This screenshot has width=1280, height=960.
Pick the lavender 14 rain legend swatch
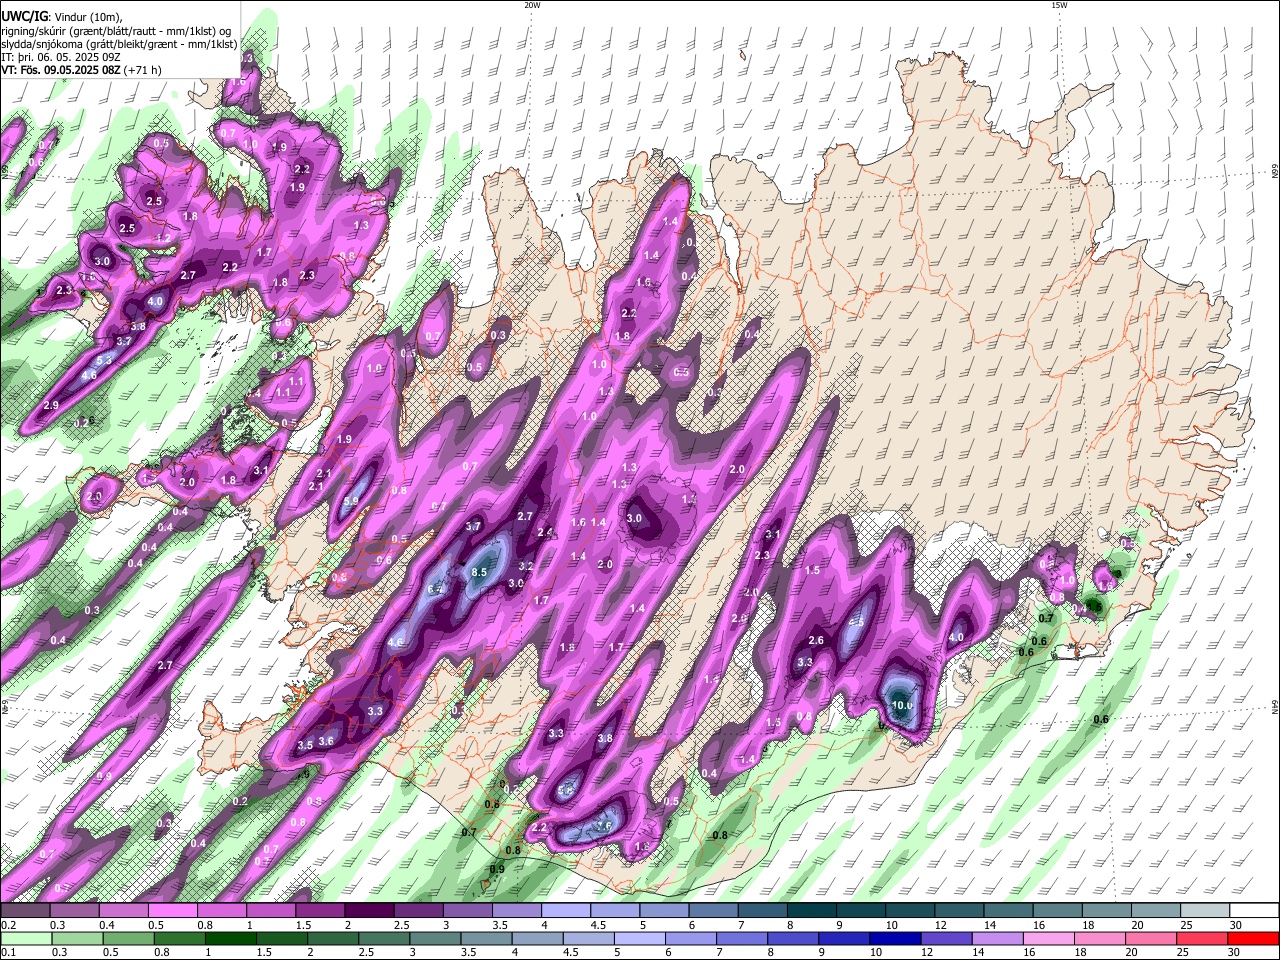pos(996,938)
